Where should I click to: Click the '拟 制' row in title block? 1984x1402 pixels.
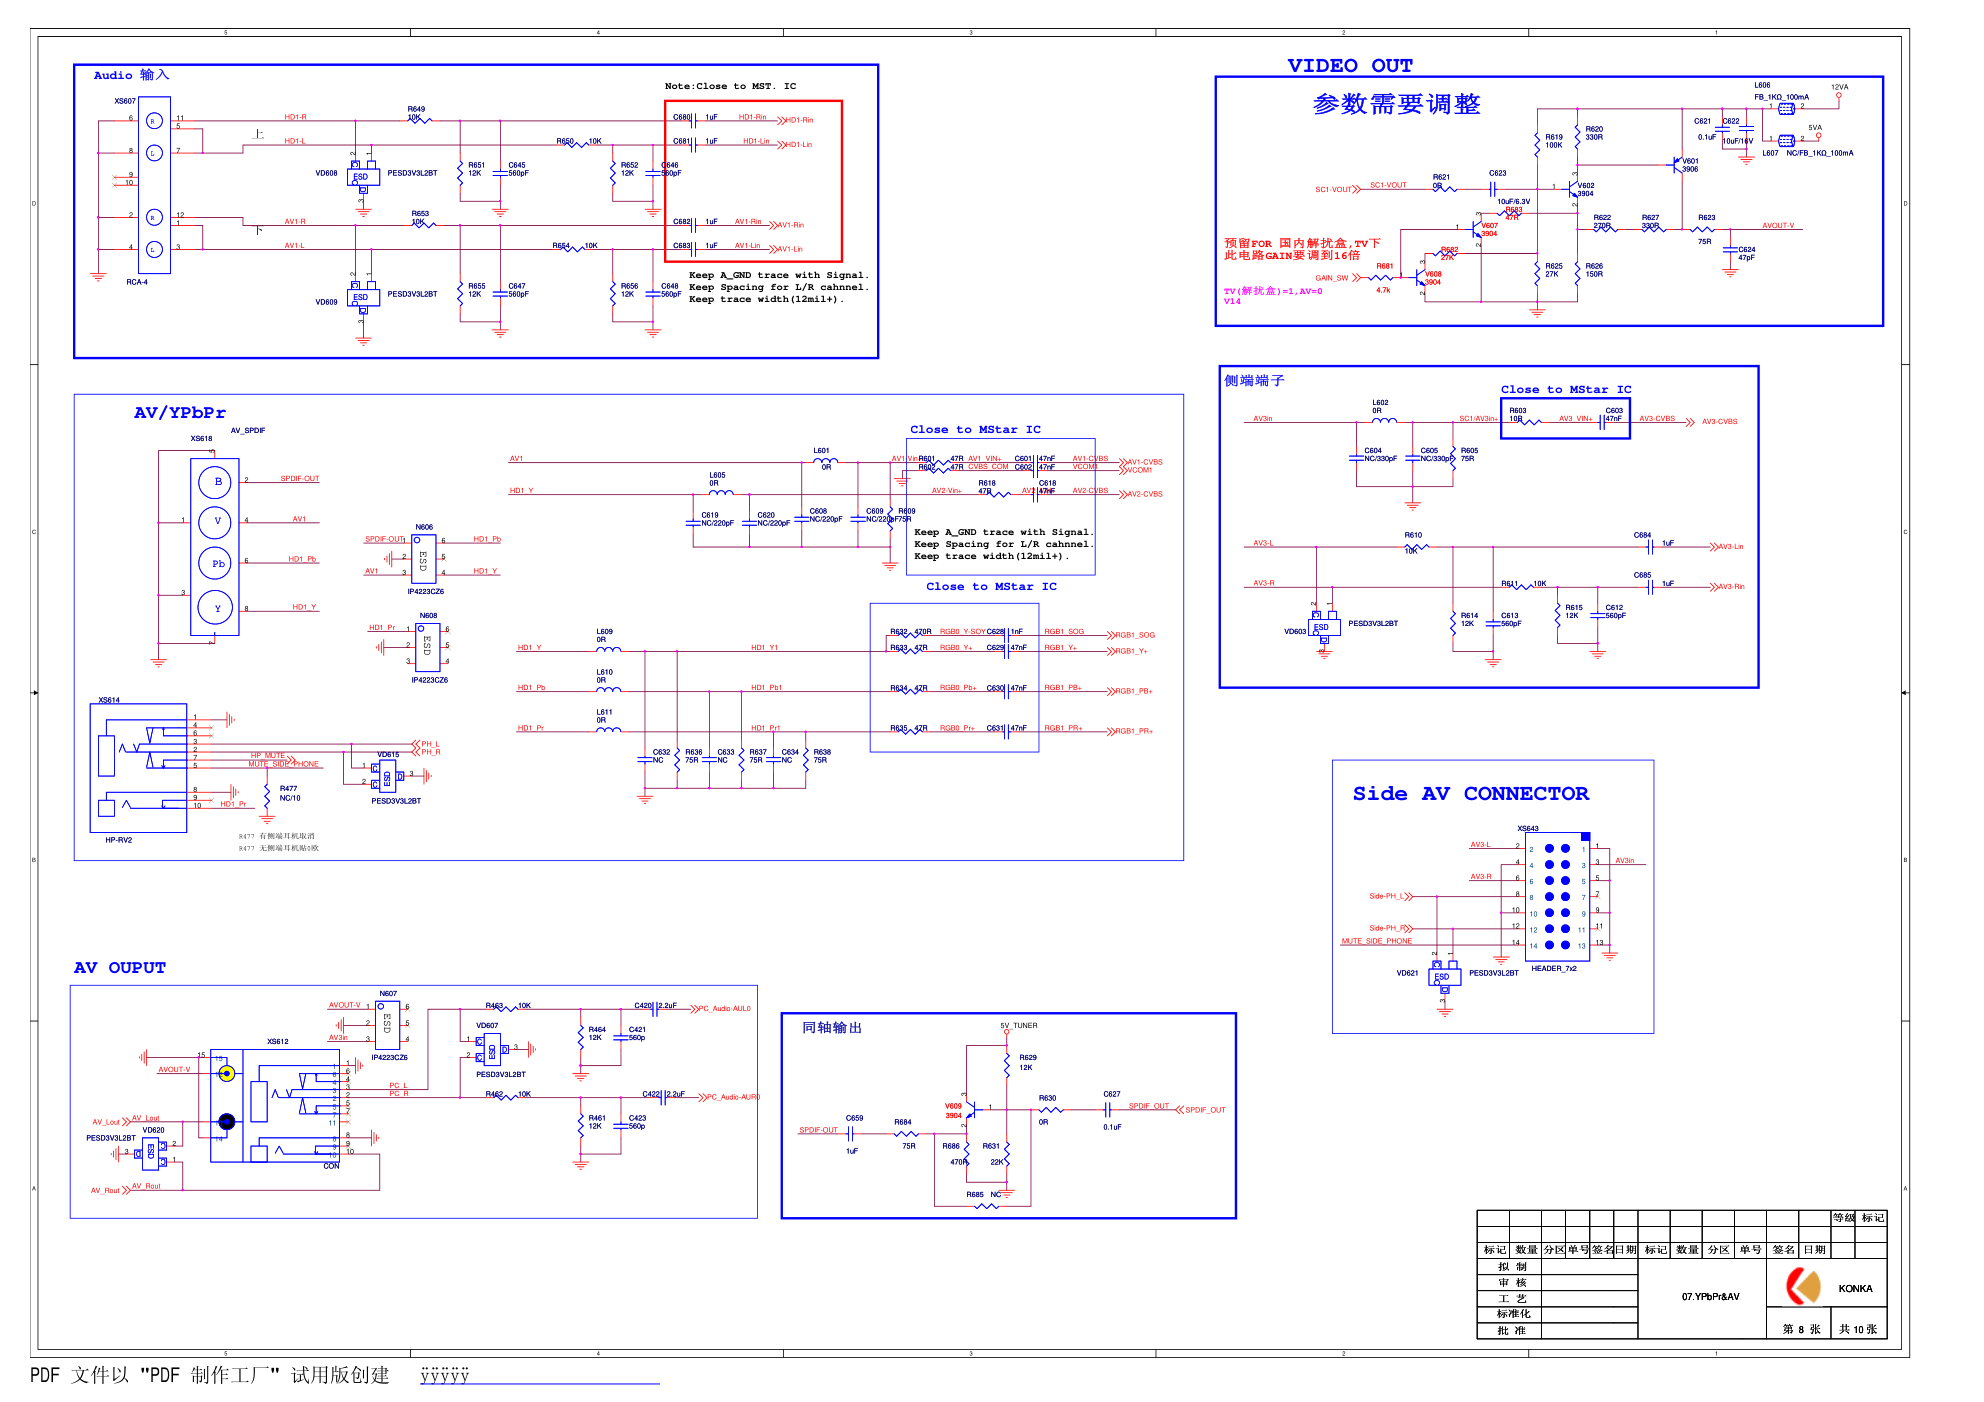[x=1557, y=1266]
